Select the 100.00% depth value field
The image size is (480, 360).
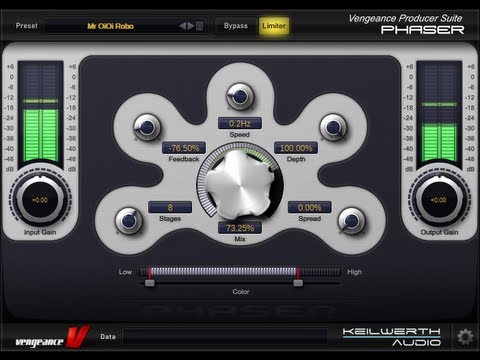click(x=296, y=148)
